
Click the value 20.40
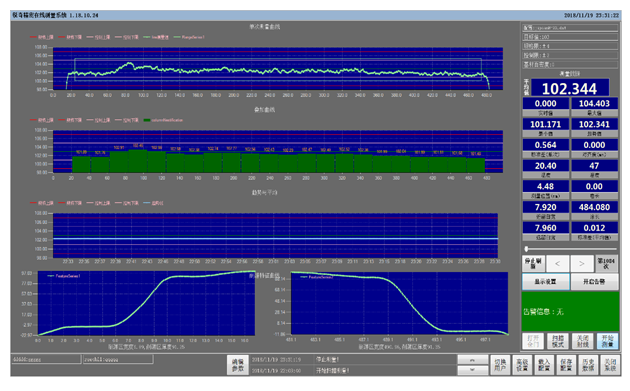click(546, 166)
